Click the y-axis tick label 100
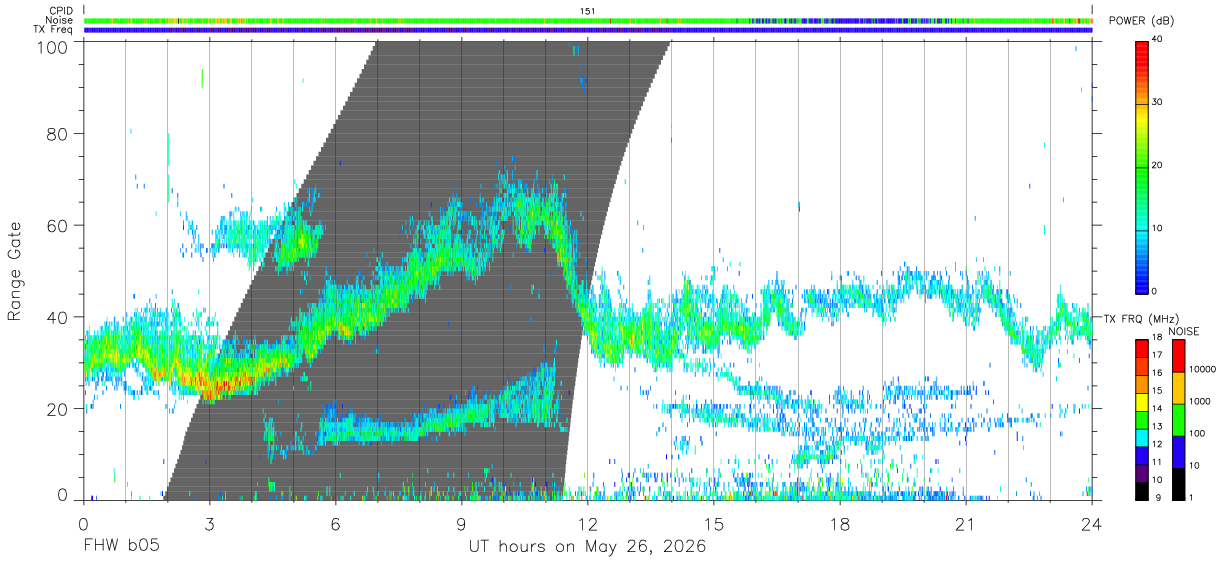This screenshot has width=1228, height=567. point(52,47)
